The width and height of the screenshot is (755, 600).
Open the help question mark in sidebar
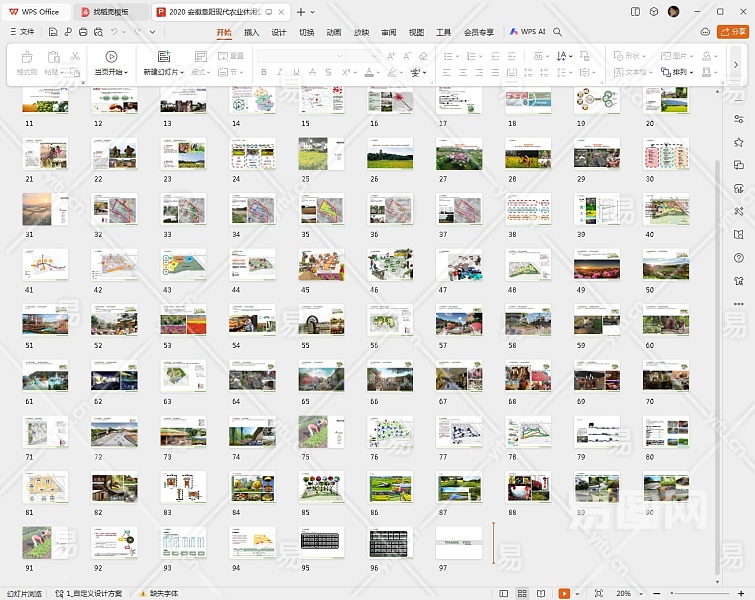(x=739, y=258)
